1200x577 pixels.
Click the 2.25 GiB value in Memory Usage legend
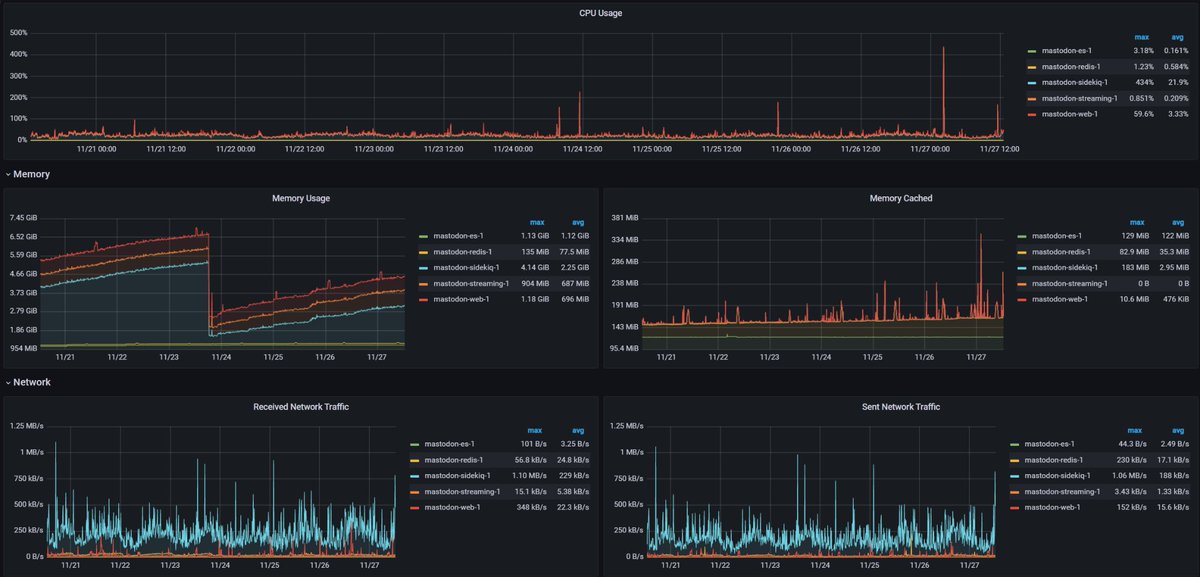tap(574, 267)
